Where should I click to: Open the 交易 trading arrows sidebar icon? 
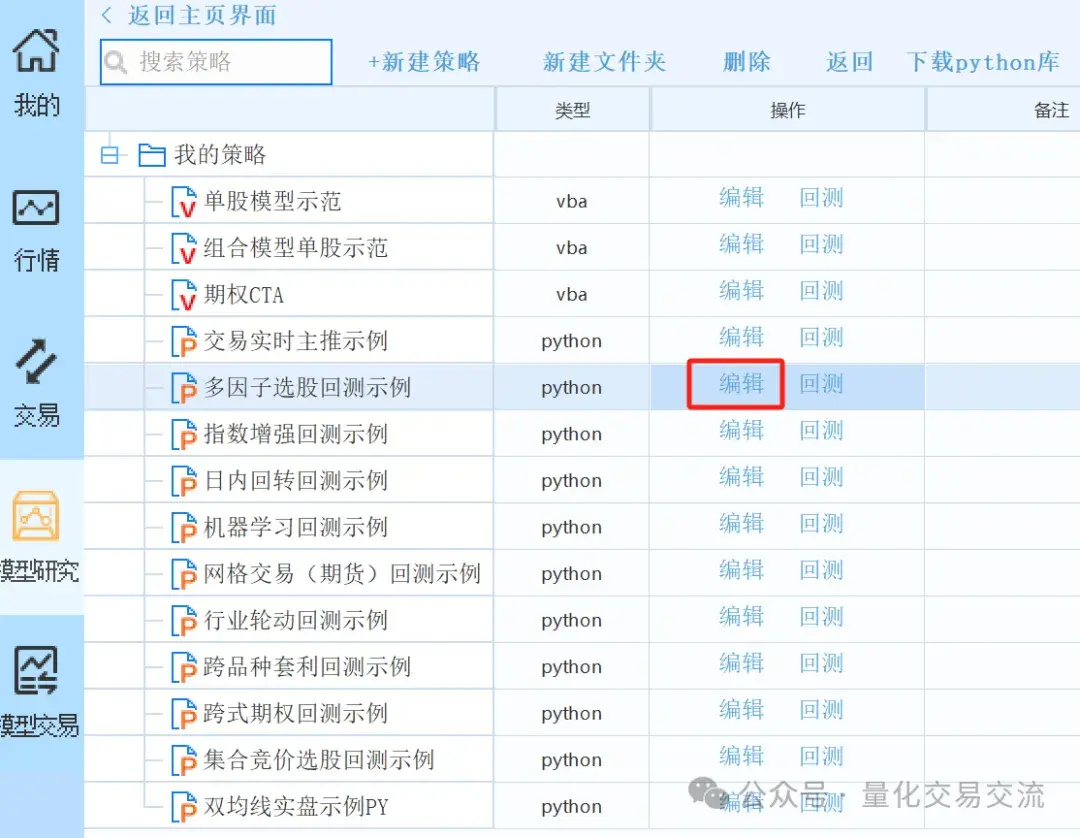[x=37, y=362]
